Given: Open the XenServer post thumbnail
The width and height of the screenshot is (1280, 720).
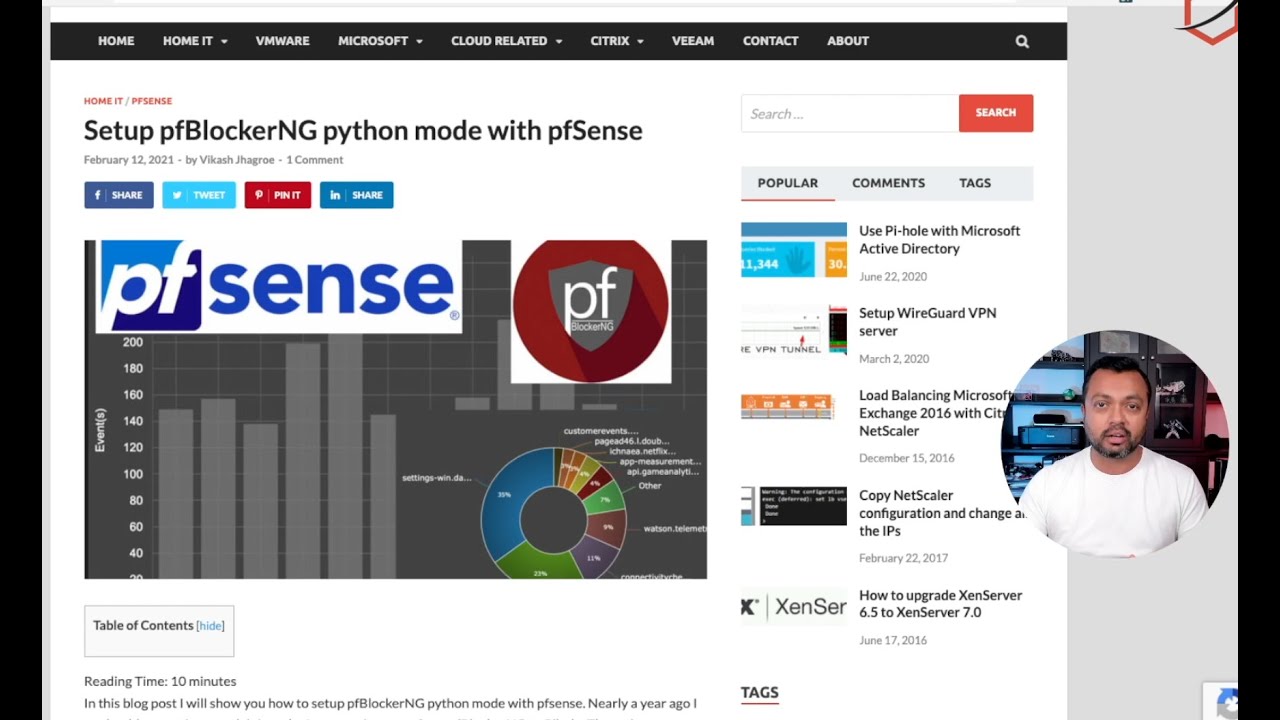Looking at the screenshot, I should pyautogui.click(x=794, y=606).
